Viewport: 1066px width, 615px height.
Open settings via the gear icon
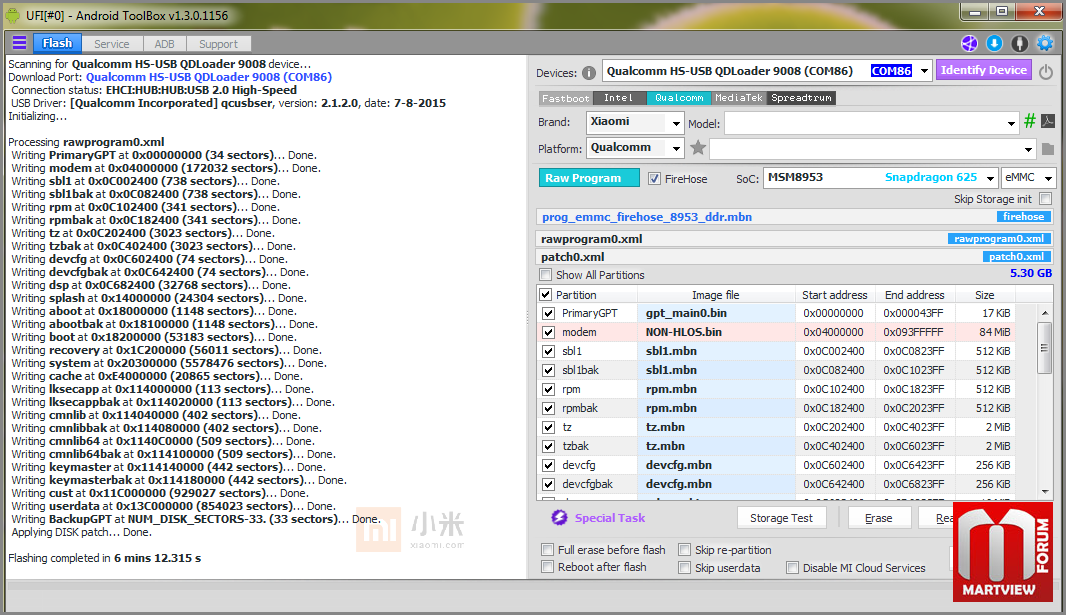[1045, 43]
